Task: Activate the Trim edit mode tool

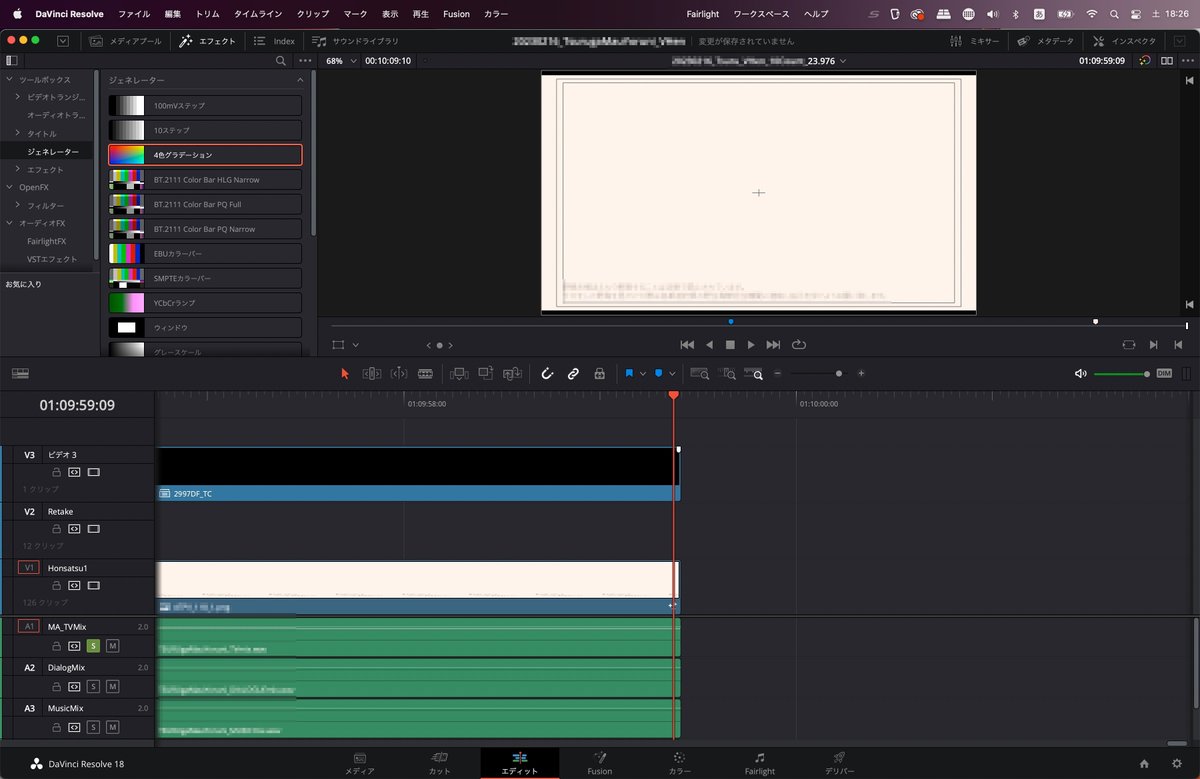Action: 371,373
